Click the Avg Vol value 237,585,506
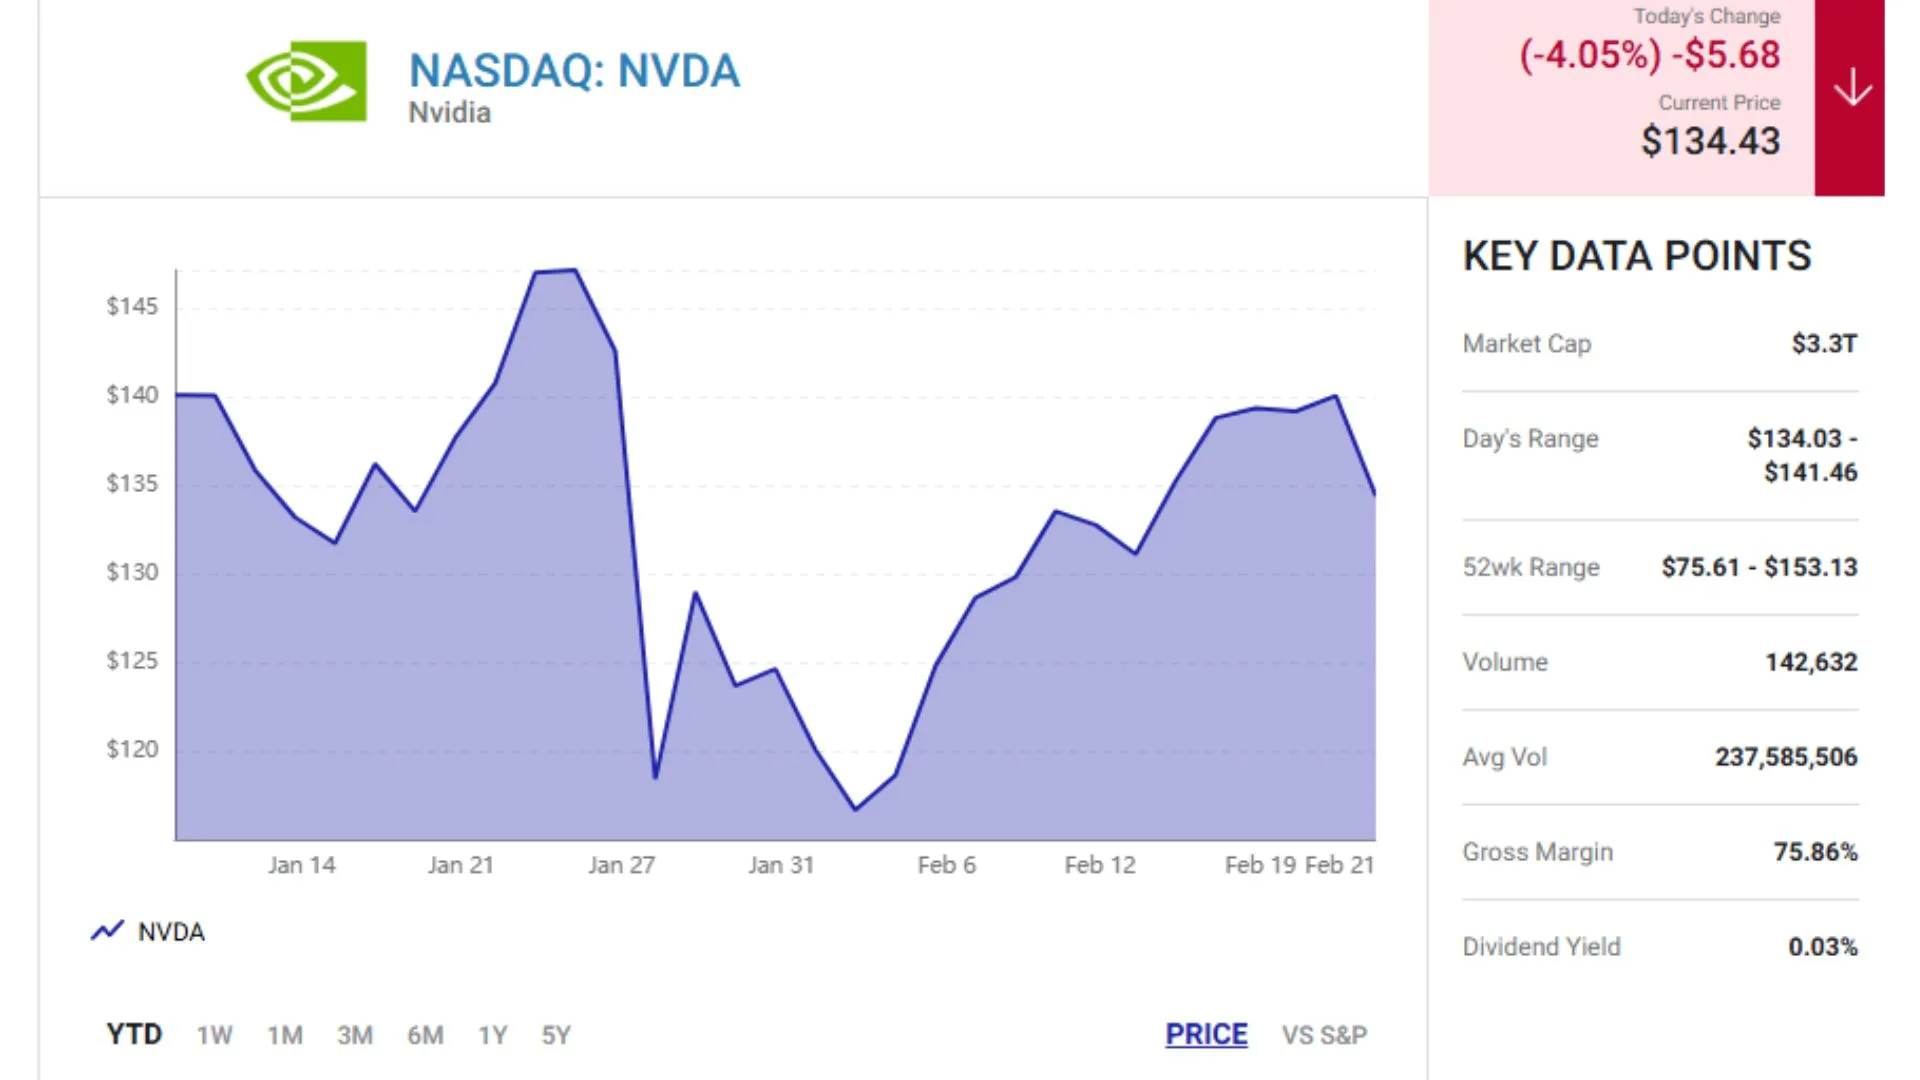This screenshot has width=1920, height=1080. tap(1786, 757)
